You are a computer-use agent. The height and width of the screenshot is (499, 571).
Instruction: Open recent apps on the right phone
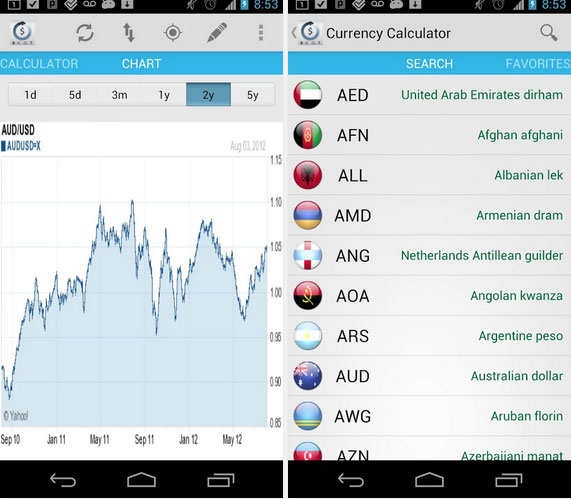tap(509, 480)
